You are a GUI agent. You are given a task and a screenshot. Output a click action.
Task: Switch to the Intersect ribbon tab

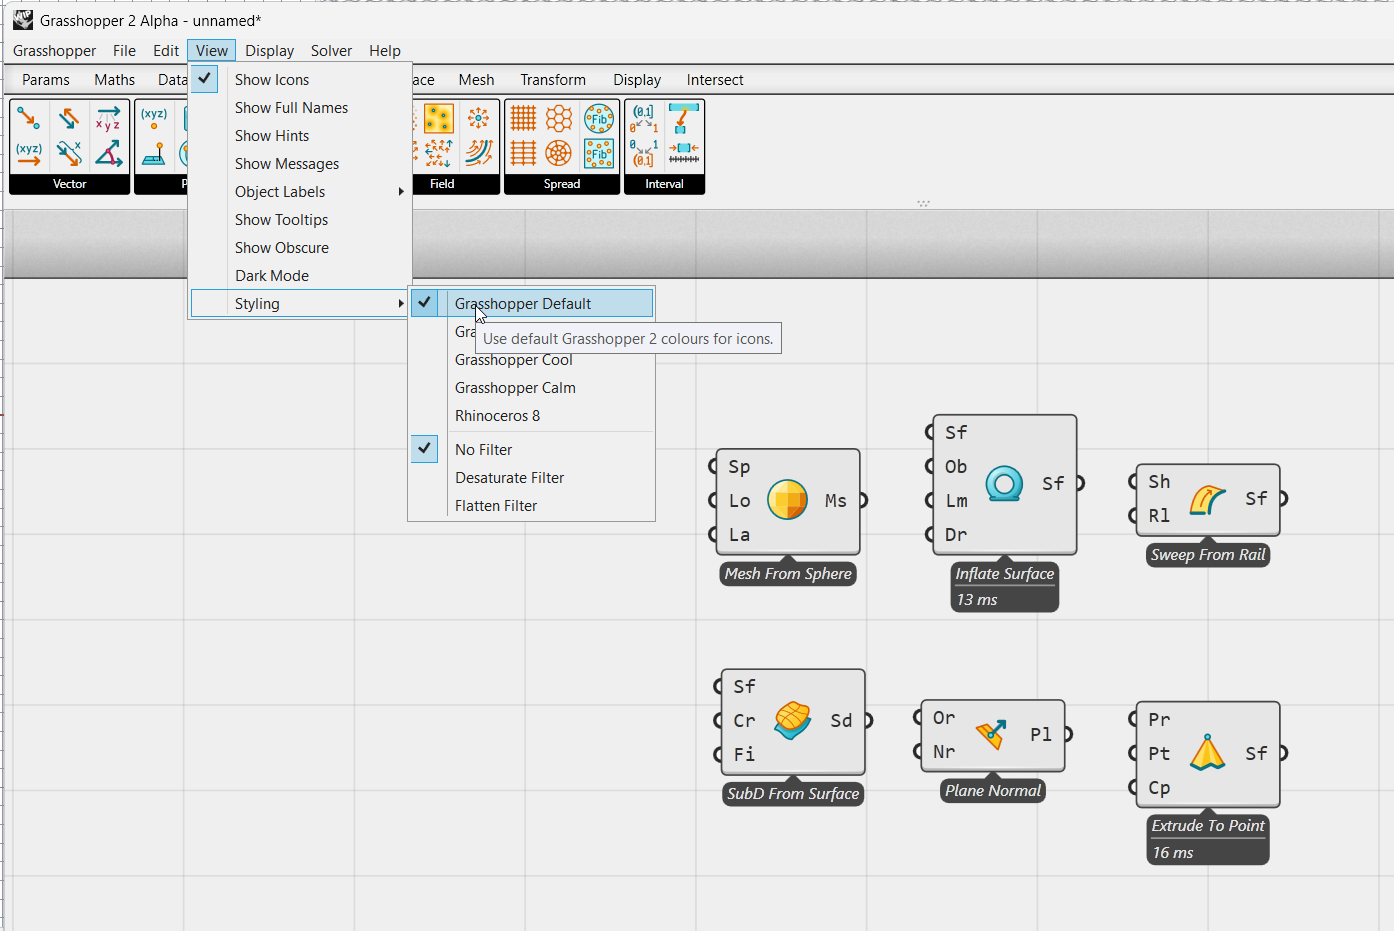[715, 79]
